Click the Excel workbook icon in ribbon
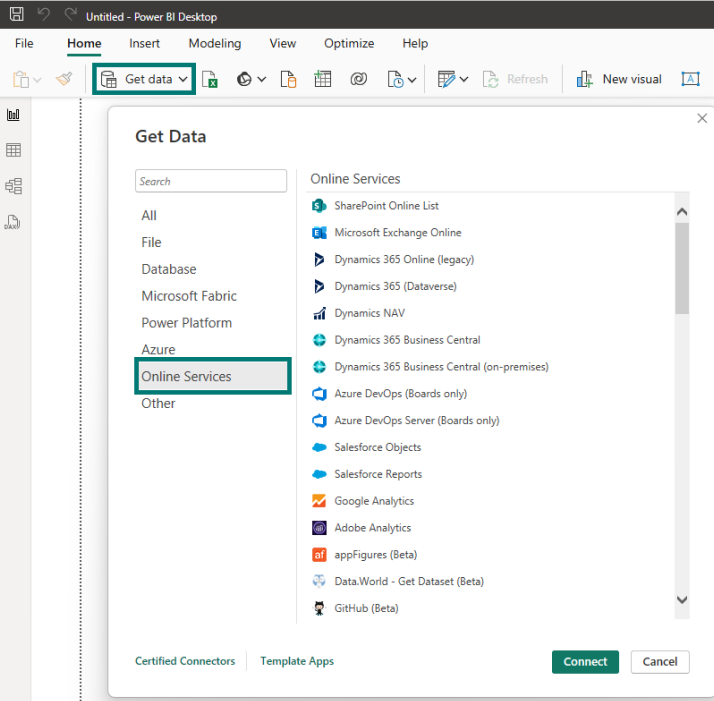The height and width of the screenshot is (701, 714). tap(210, 79)
